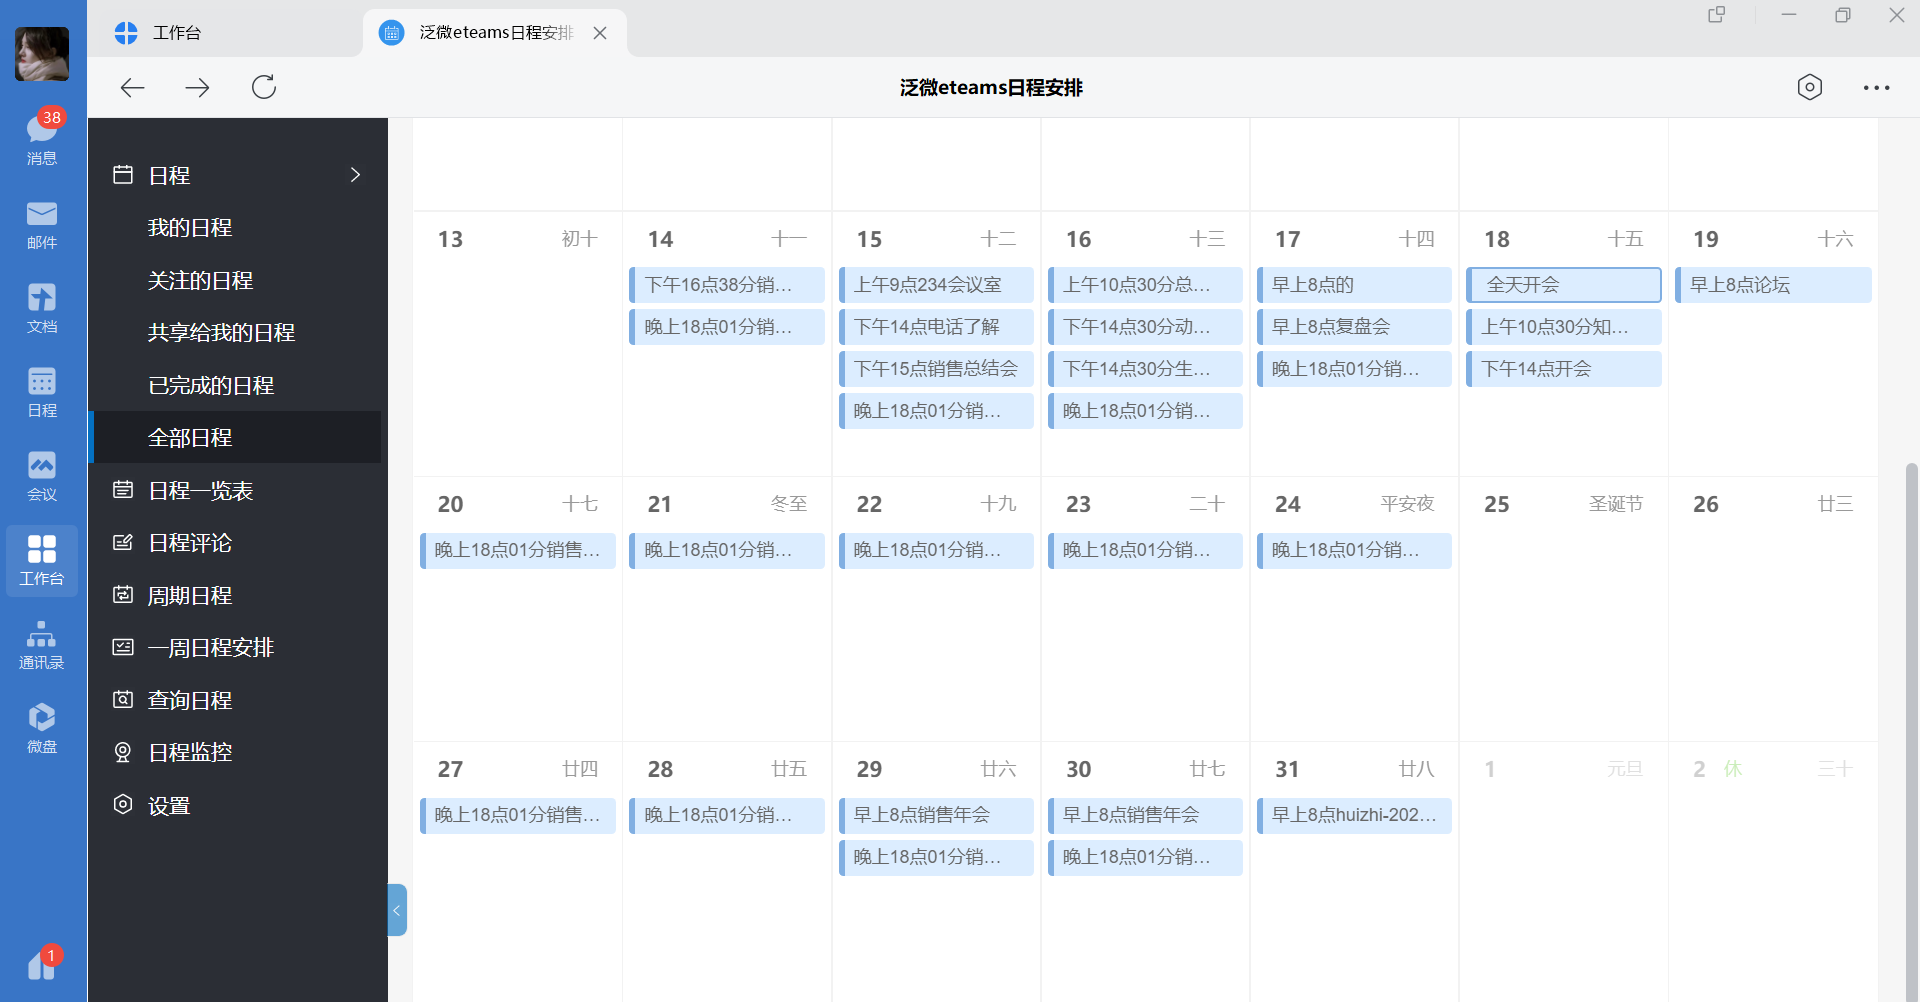The width and height of the screenshot is (1920, 1002).
Task: Open the three-dot more options menu
Action: coord(1876,88)
